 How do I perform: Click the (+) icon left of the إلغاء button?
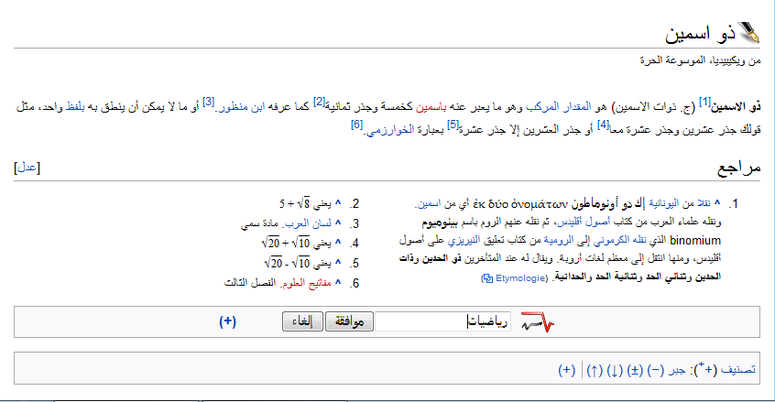[227, 322]
